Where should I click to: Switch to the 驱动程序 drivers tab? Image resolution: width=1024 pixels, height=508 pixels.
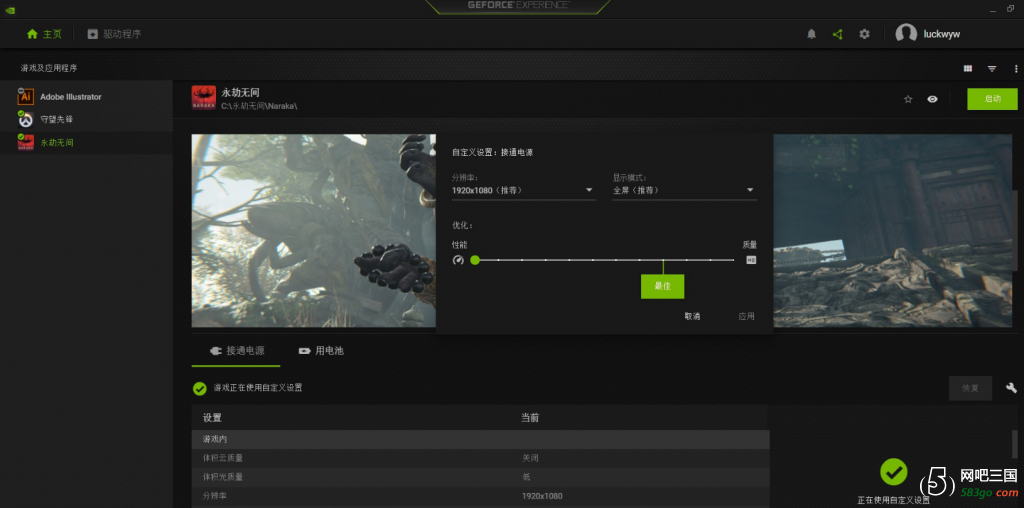click(x=114, y=34)
